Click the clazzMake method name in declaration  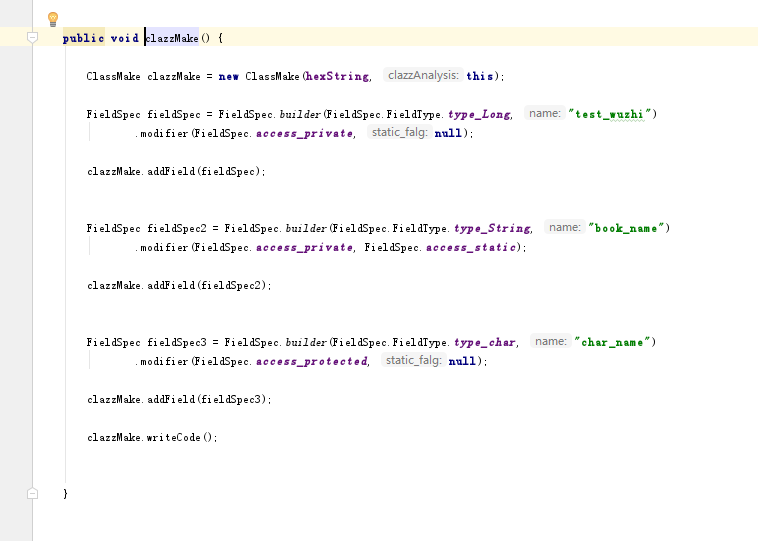172,38
